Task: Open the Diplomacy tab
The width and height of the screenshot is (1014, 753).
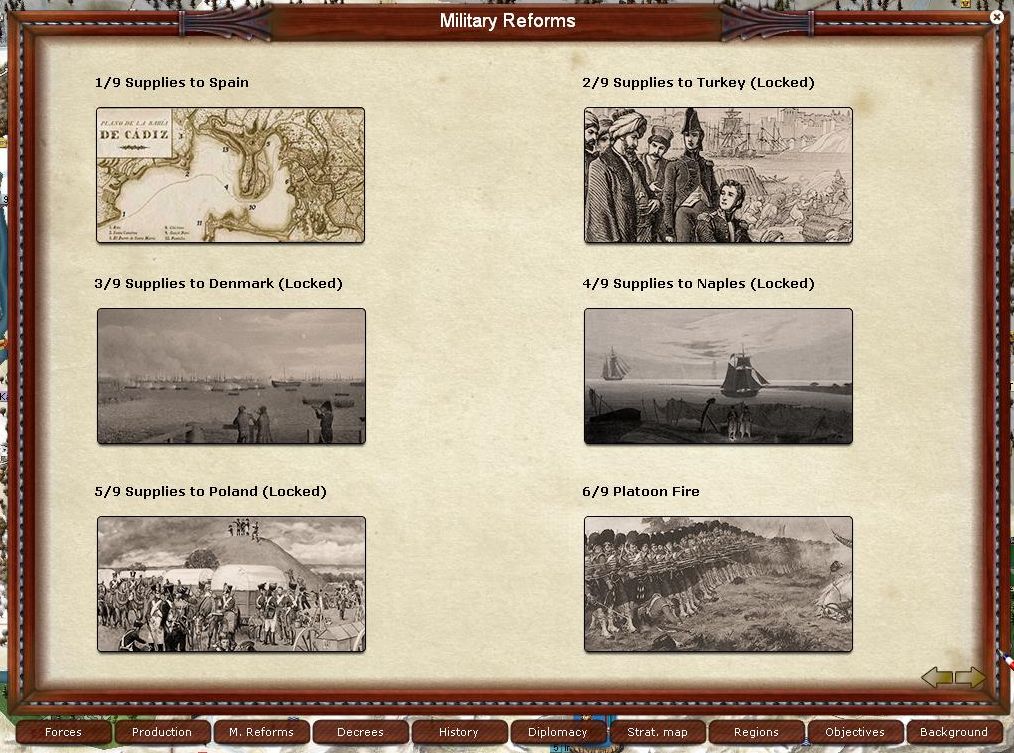Action: tap(558, 732)
